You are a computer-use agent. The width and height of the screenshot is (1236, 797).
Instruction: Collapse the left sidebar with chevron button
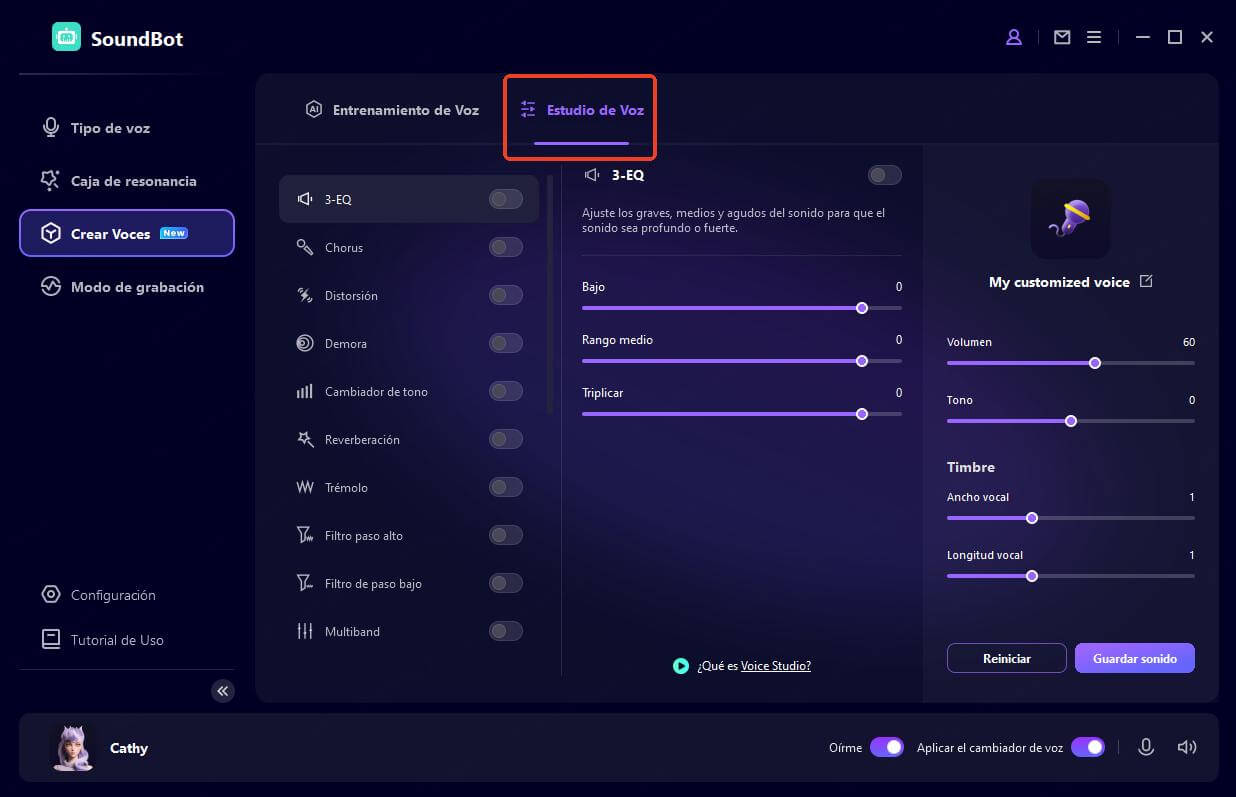point(223,691)
